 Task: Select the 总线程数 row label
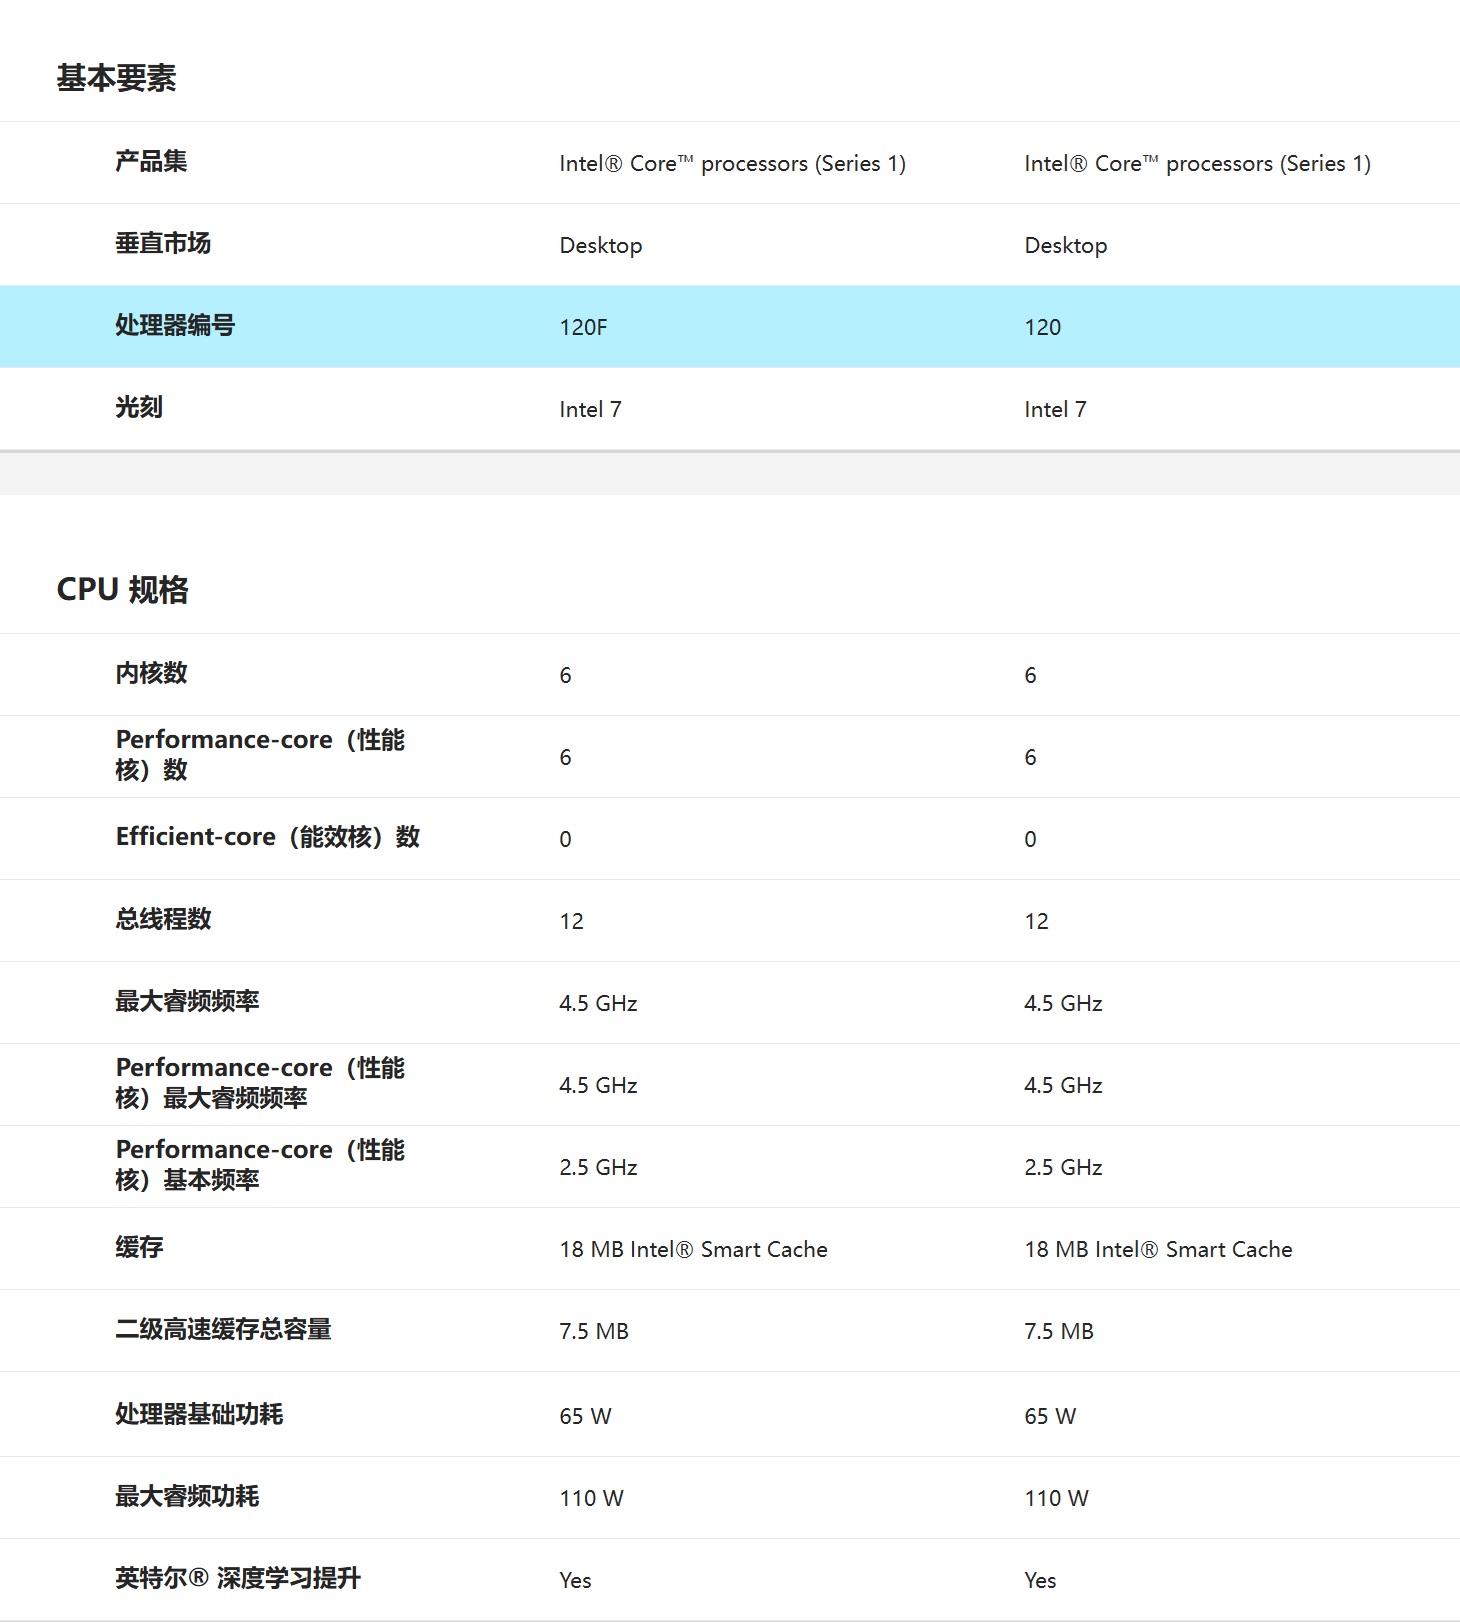coord(163,919)
